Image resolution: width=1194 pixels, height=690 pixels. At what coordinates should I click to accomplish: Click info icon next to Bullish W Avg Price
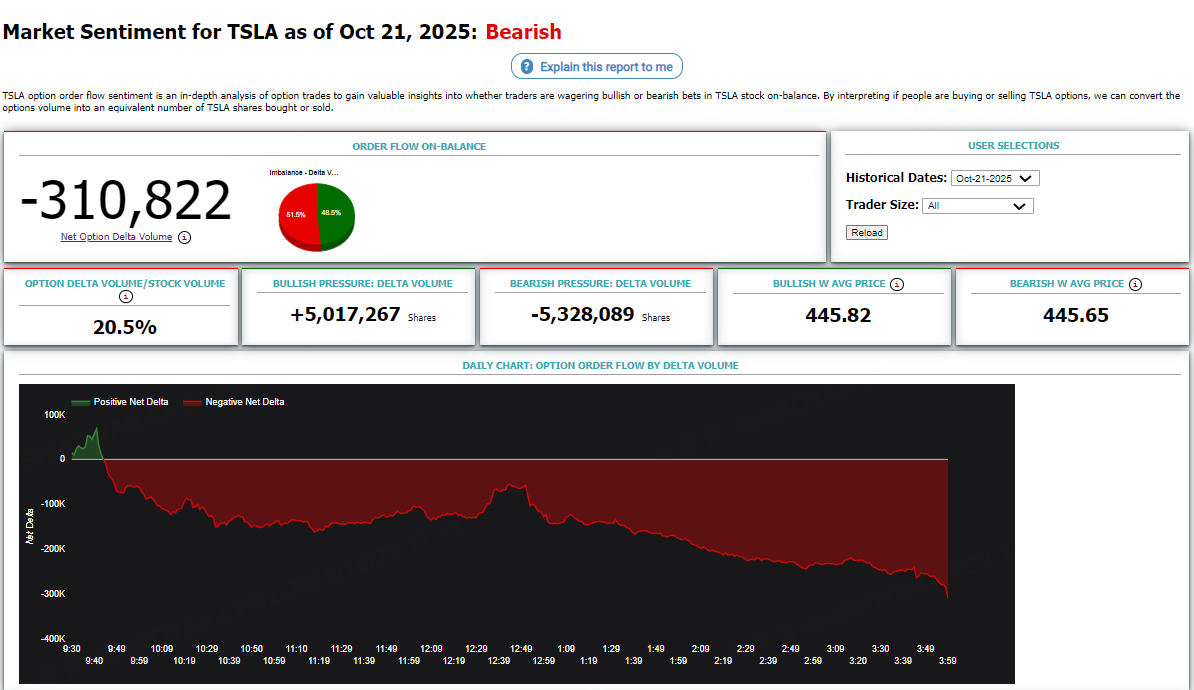897,284
